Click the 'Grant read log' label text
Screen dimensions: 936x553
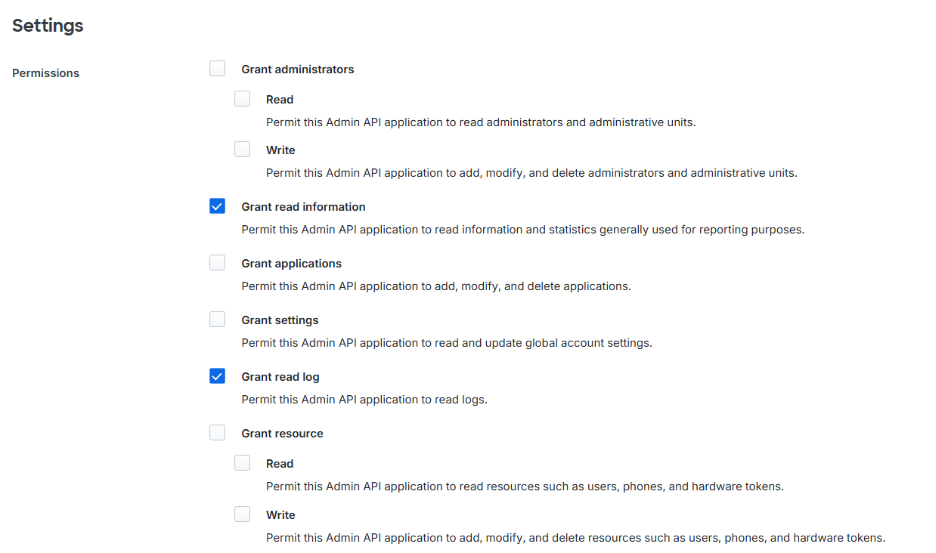pyautogui.click(x=280, y=377)
